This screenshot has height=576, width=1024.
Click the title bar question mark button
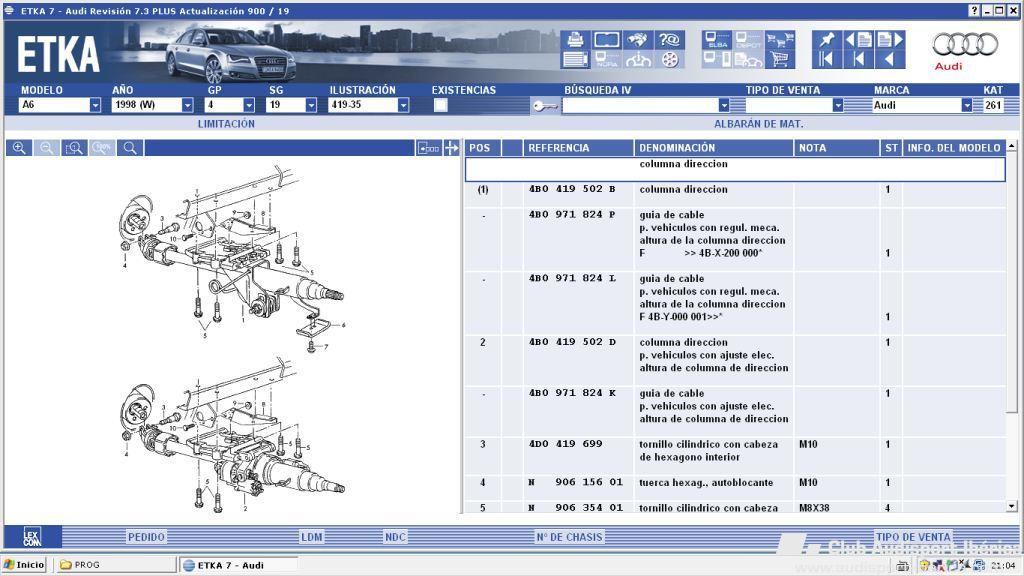pyautogui.click(x=974, y=10)
